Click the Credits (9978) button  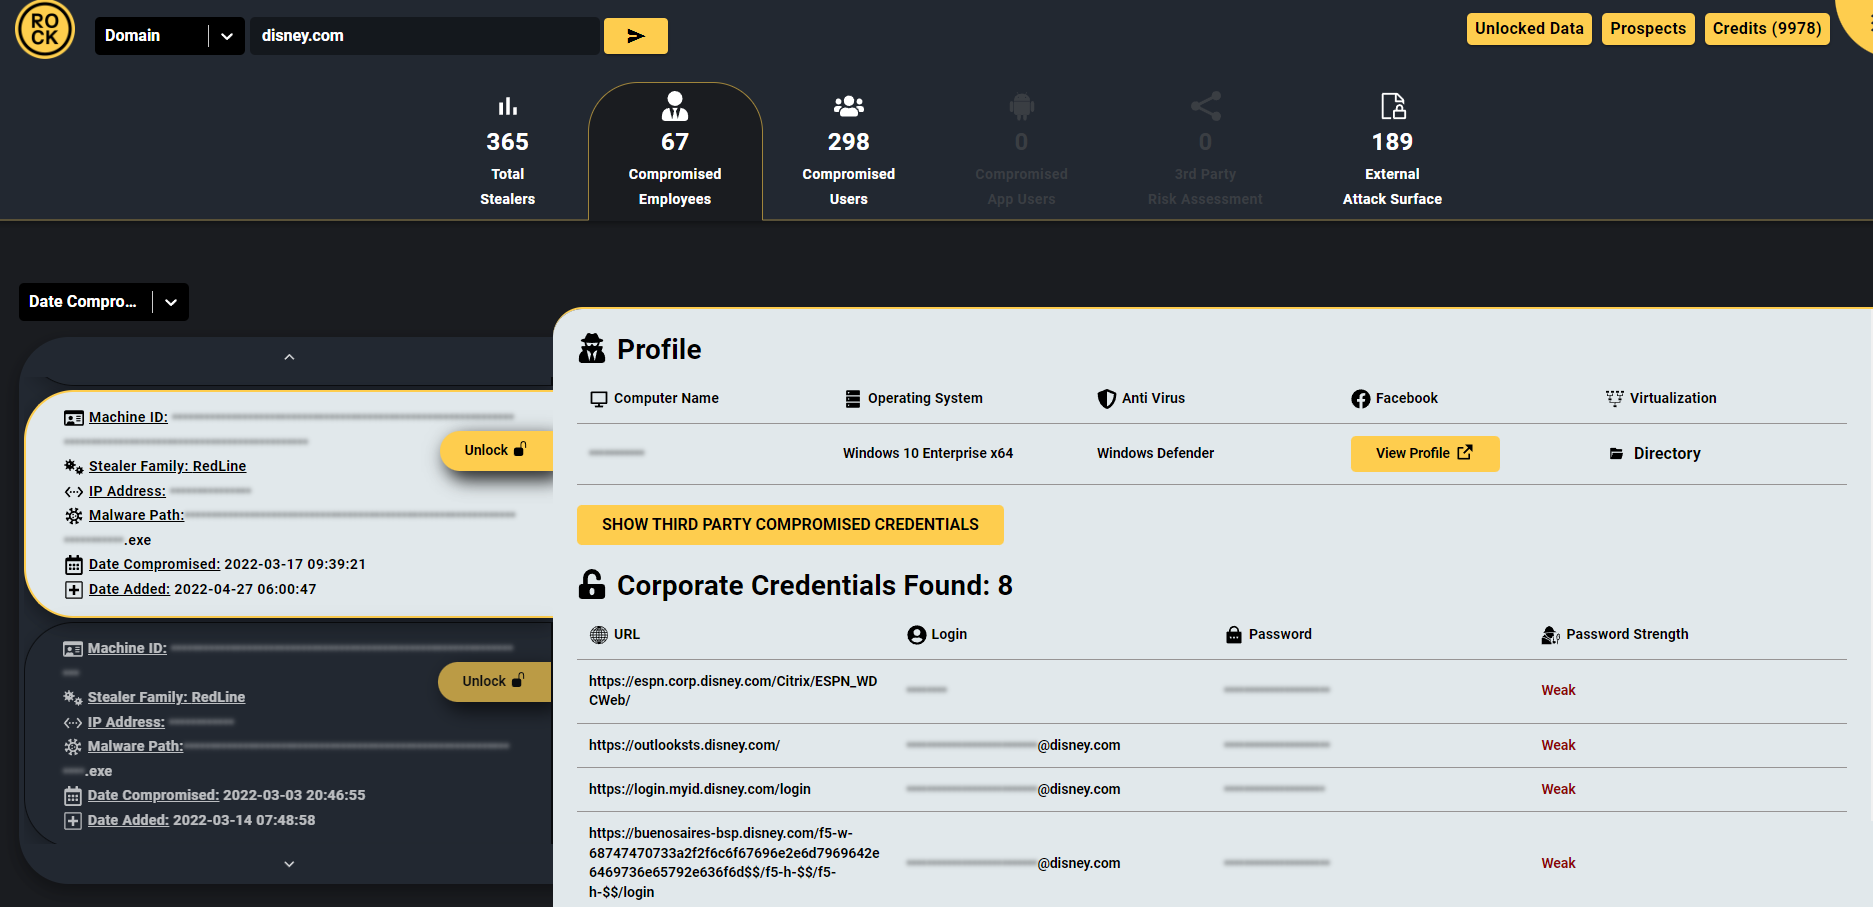(x=1767, y=29)
